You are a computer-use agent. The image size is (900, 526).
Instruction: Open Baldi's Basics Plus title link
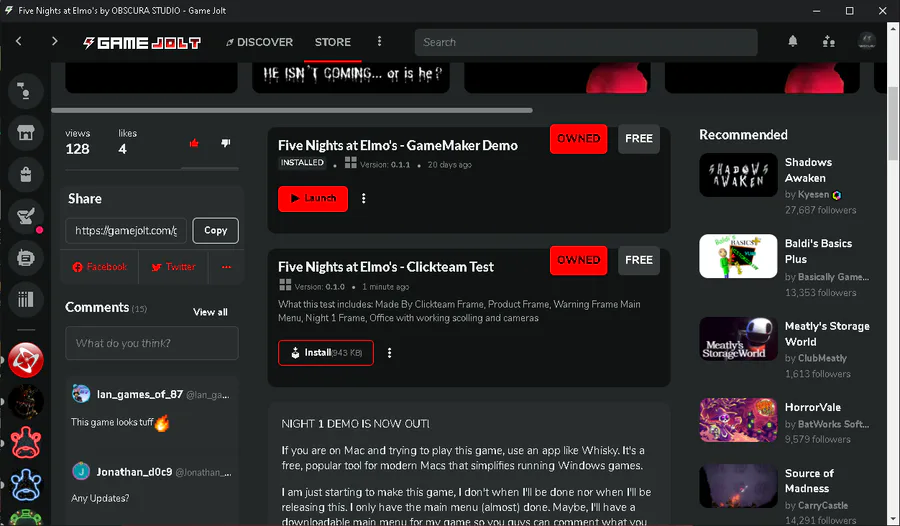818,251
